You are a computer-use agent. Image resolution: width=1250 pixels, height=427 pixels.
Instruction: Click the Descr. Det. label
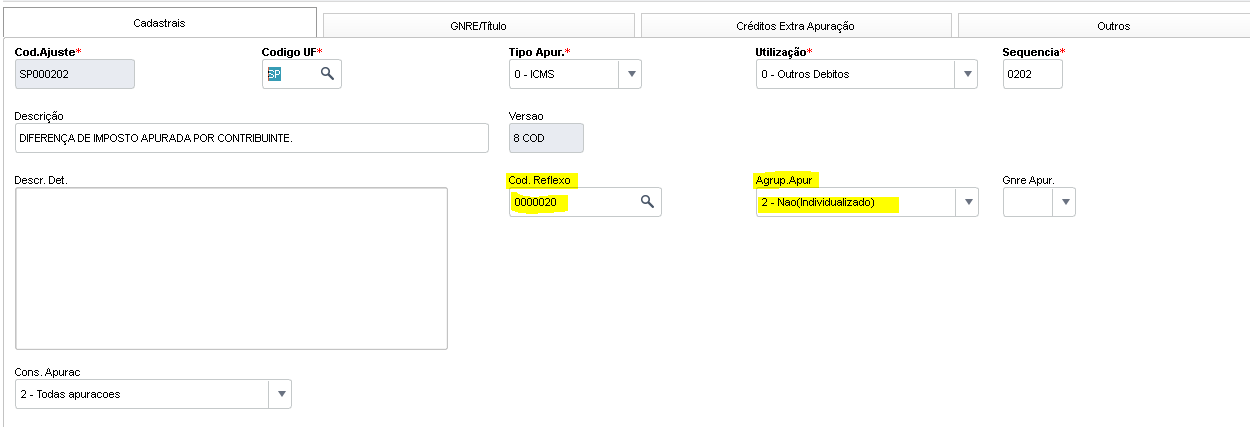[x=40, y=180]
